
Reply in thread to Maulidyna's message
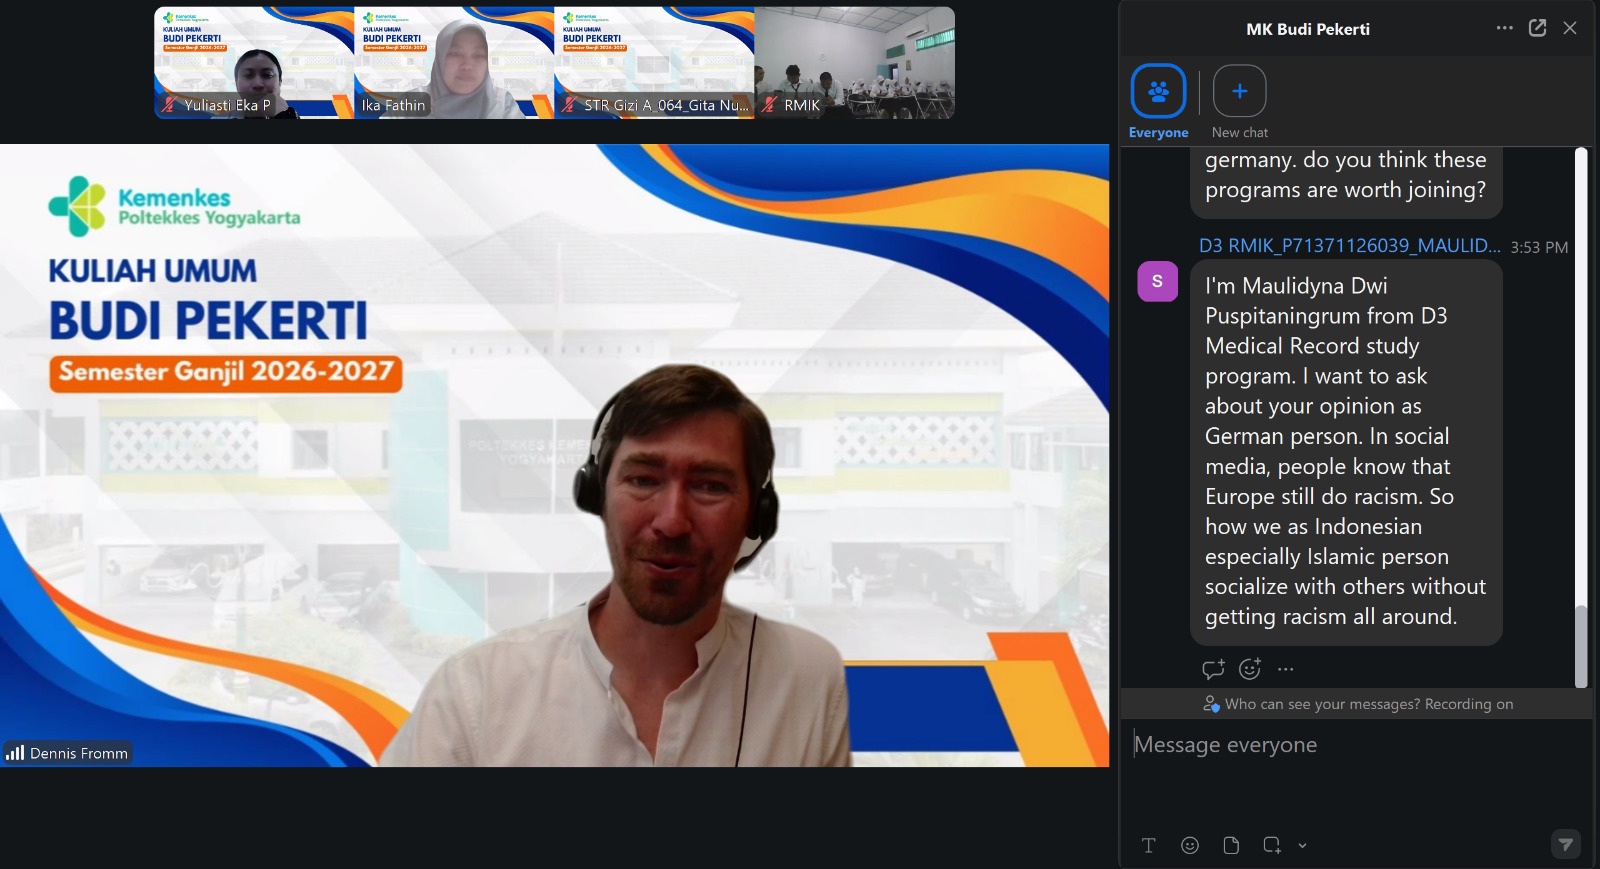pyautogui.click(x=1213, y=669)
